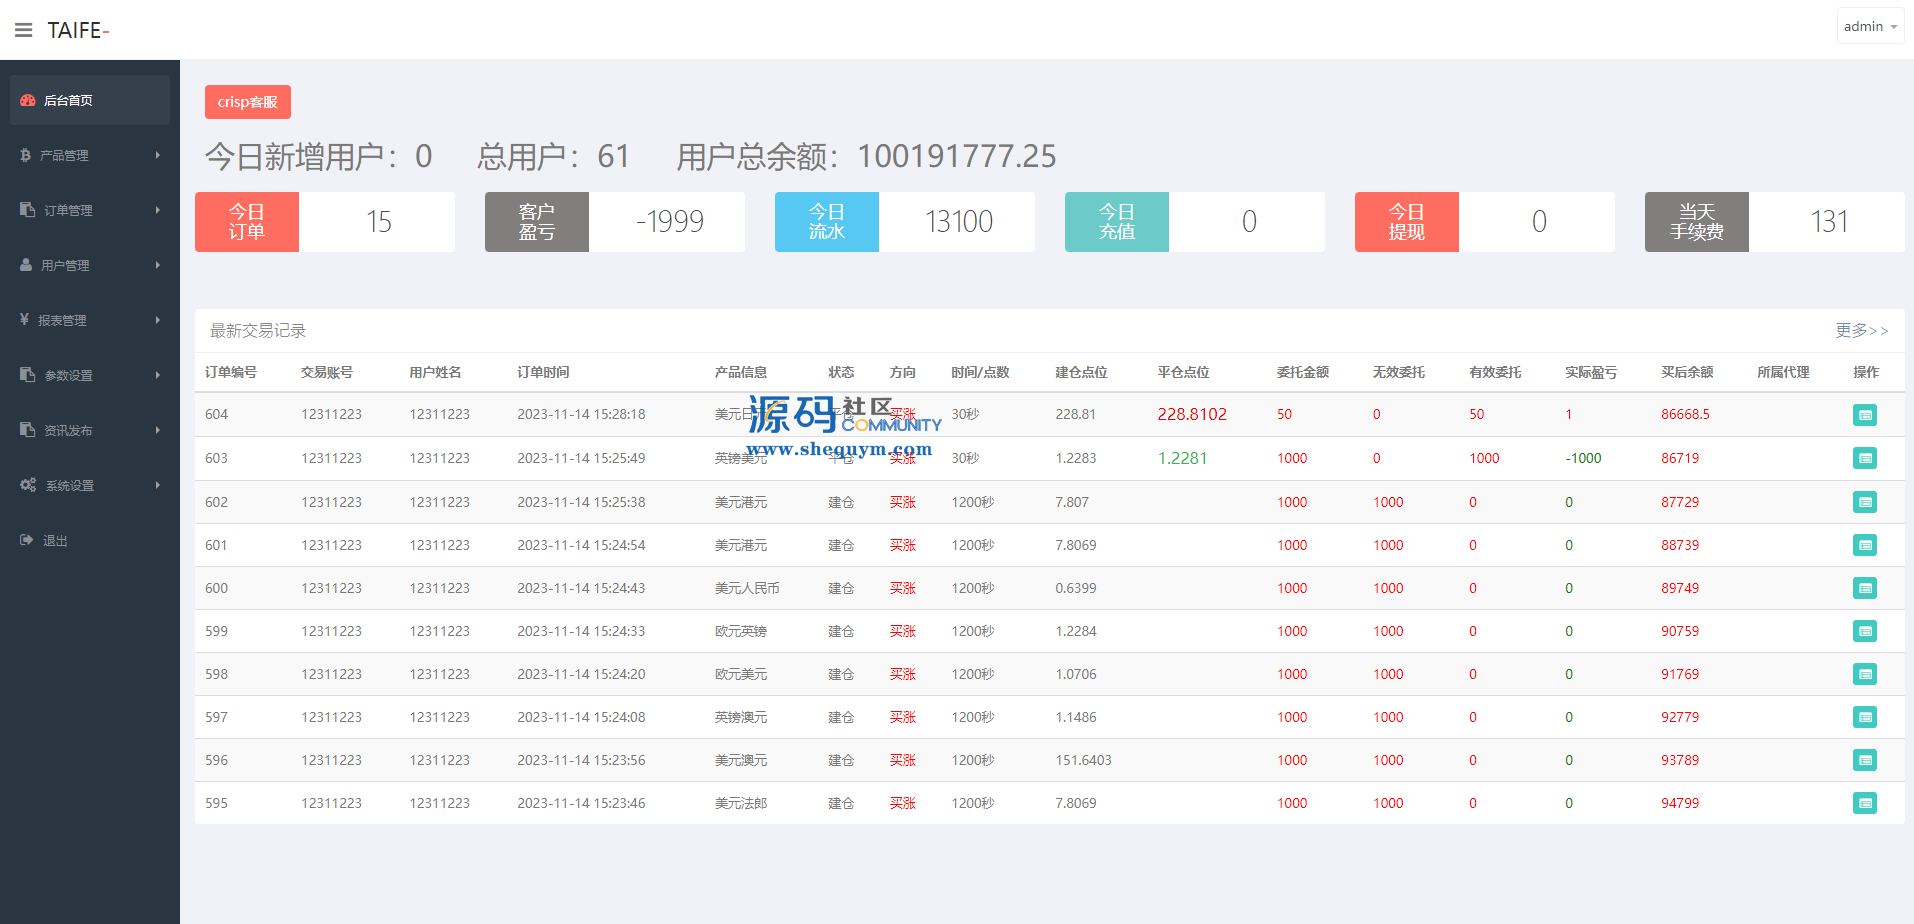Click the document icon beside 订单管理

point(27,210)
